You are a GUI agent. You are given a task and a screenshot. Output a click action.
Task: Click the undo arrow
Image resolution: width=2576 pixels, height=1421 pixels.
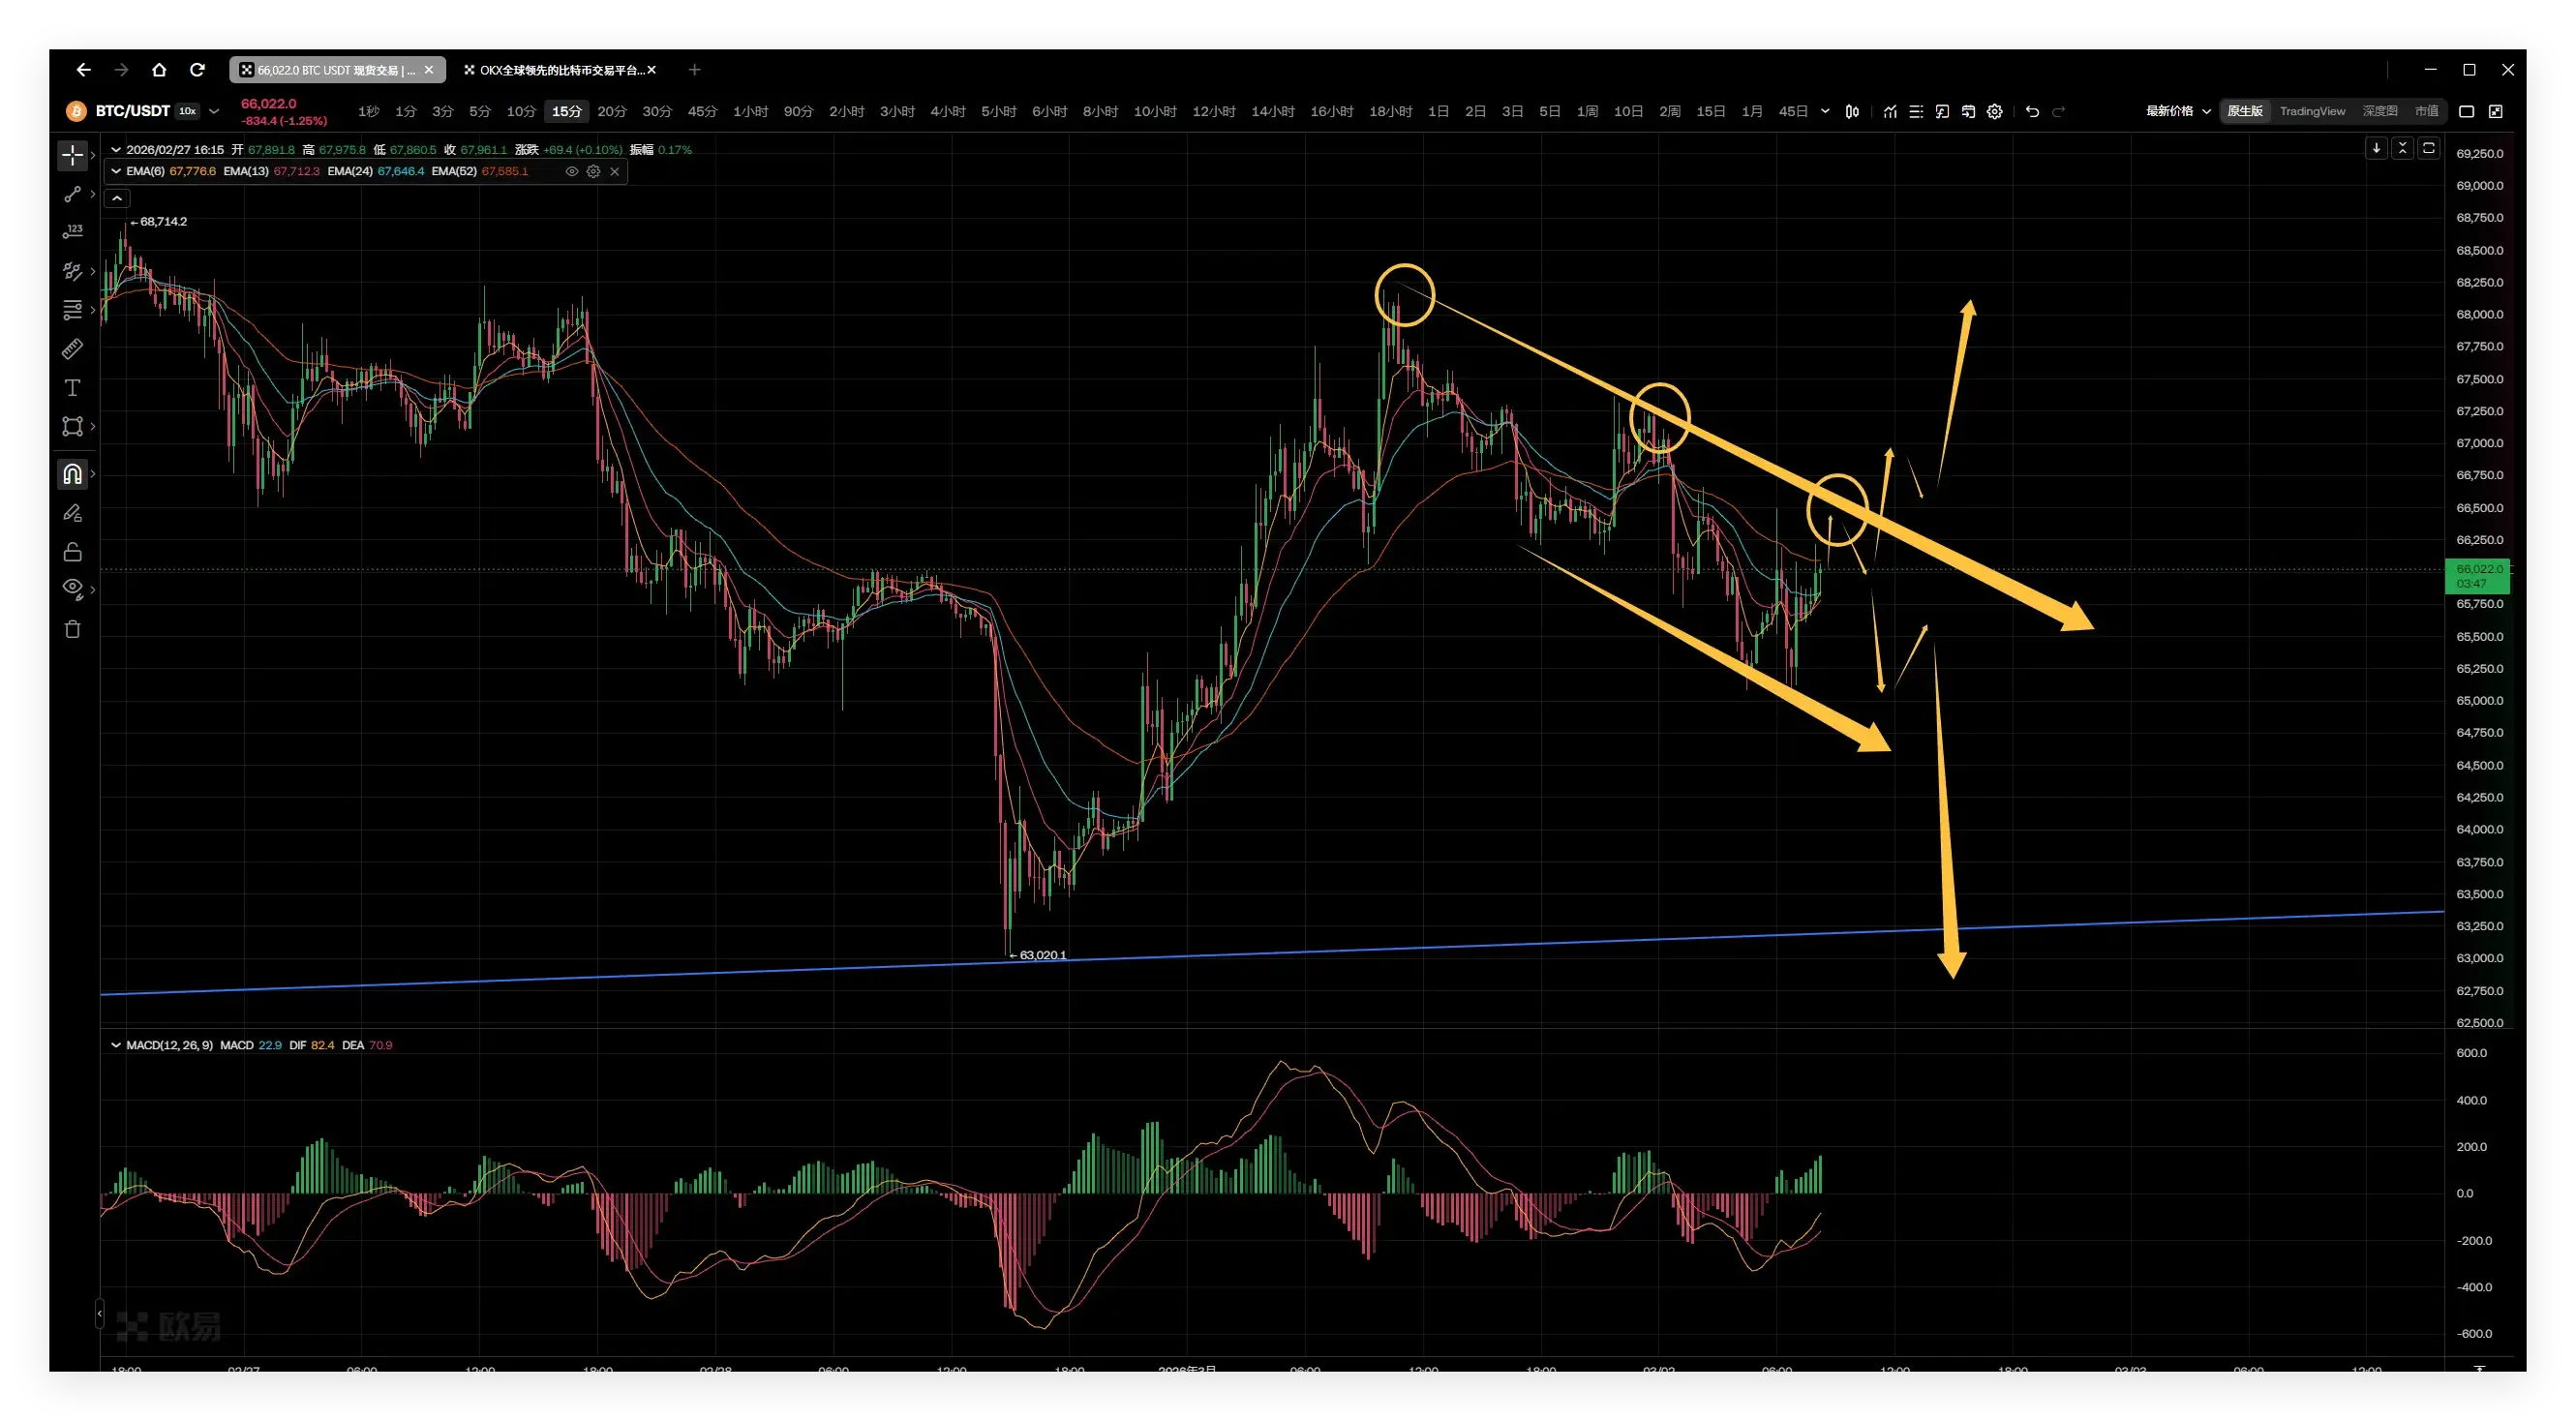coord(2032,112)
